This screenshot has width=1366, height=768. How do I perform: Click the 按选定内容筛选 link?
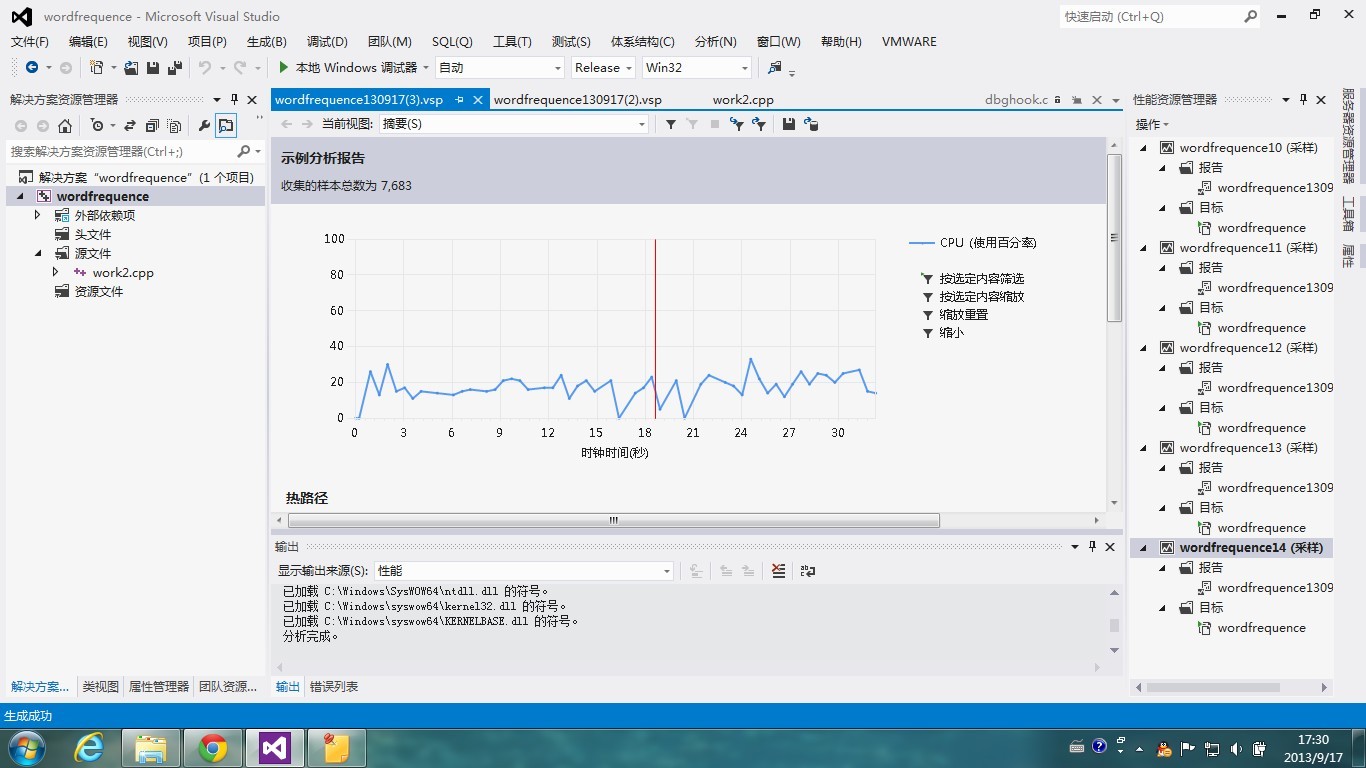pos(982,279)
